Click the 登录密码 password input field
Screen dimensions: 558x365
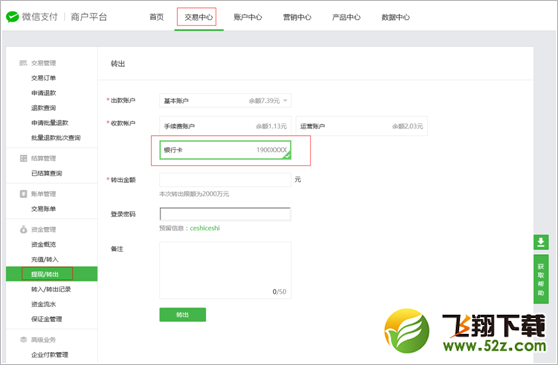click(x=225, y=214)
